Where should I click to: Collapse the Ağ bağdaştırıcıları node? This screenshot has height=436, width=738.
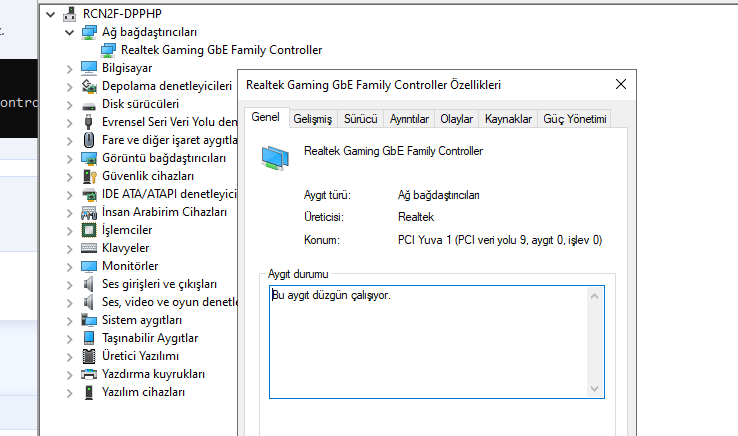pos(68,32)
